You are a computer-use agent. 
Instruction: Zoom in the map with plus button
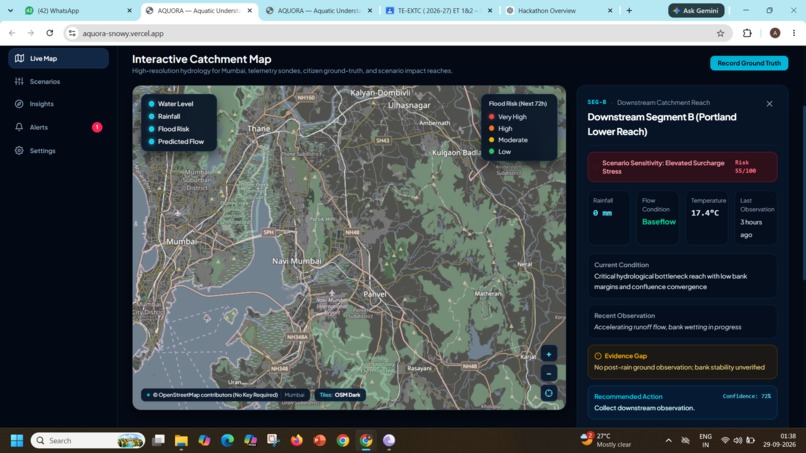(548, 354)
